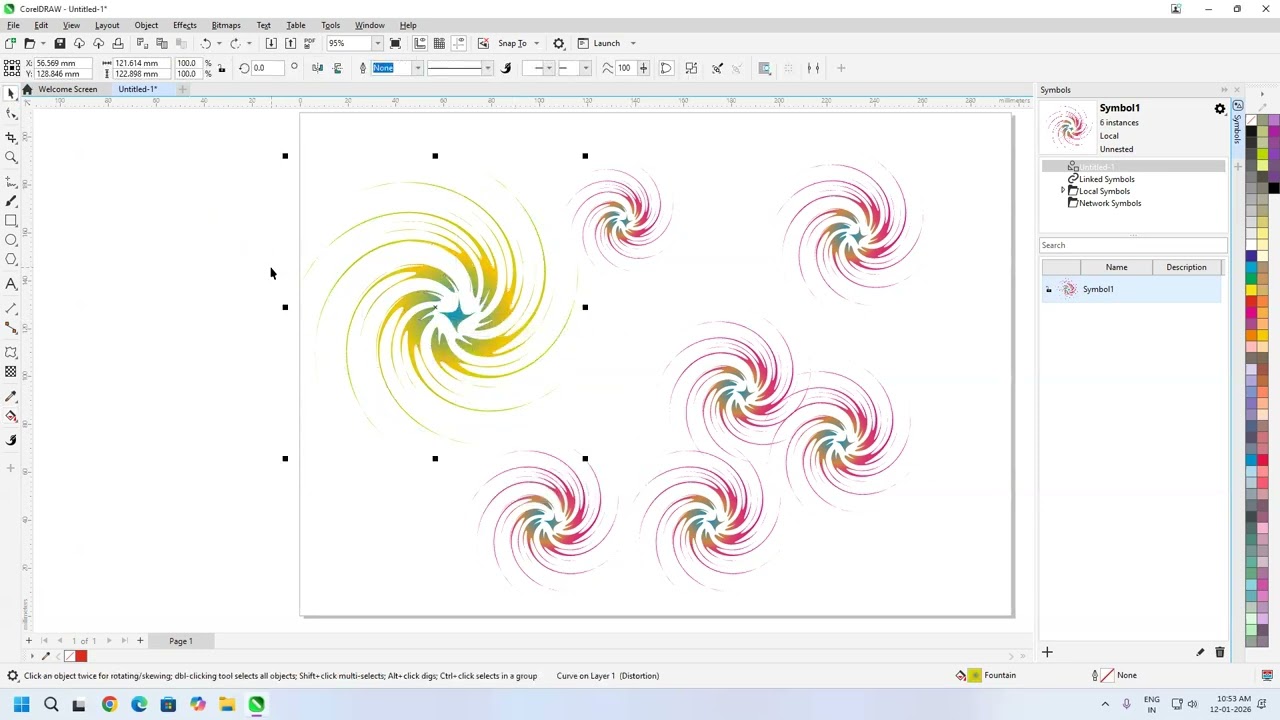Click Symbols docker search field
1280x720 pixels.
point(1132,245)
